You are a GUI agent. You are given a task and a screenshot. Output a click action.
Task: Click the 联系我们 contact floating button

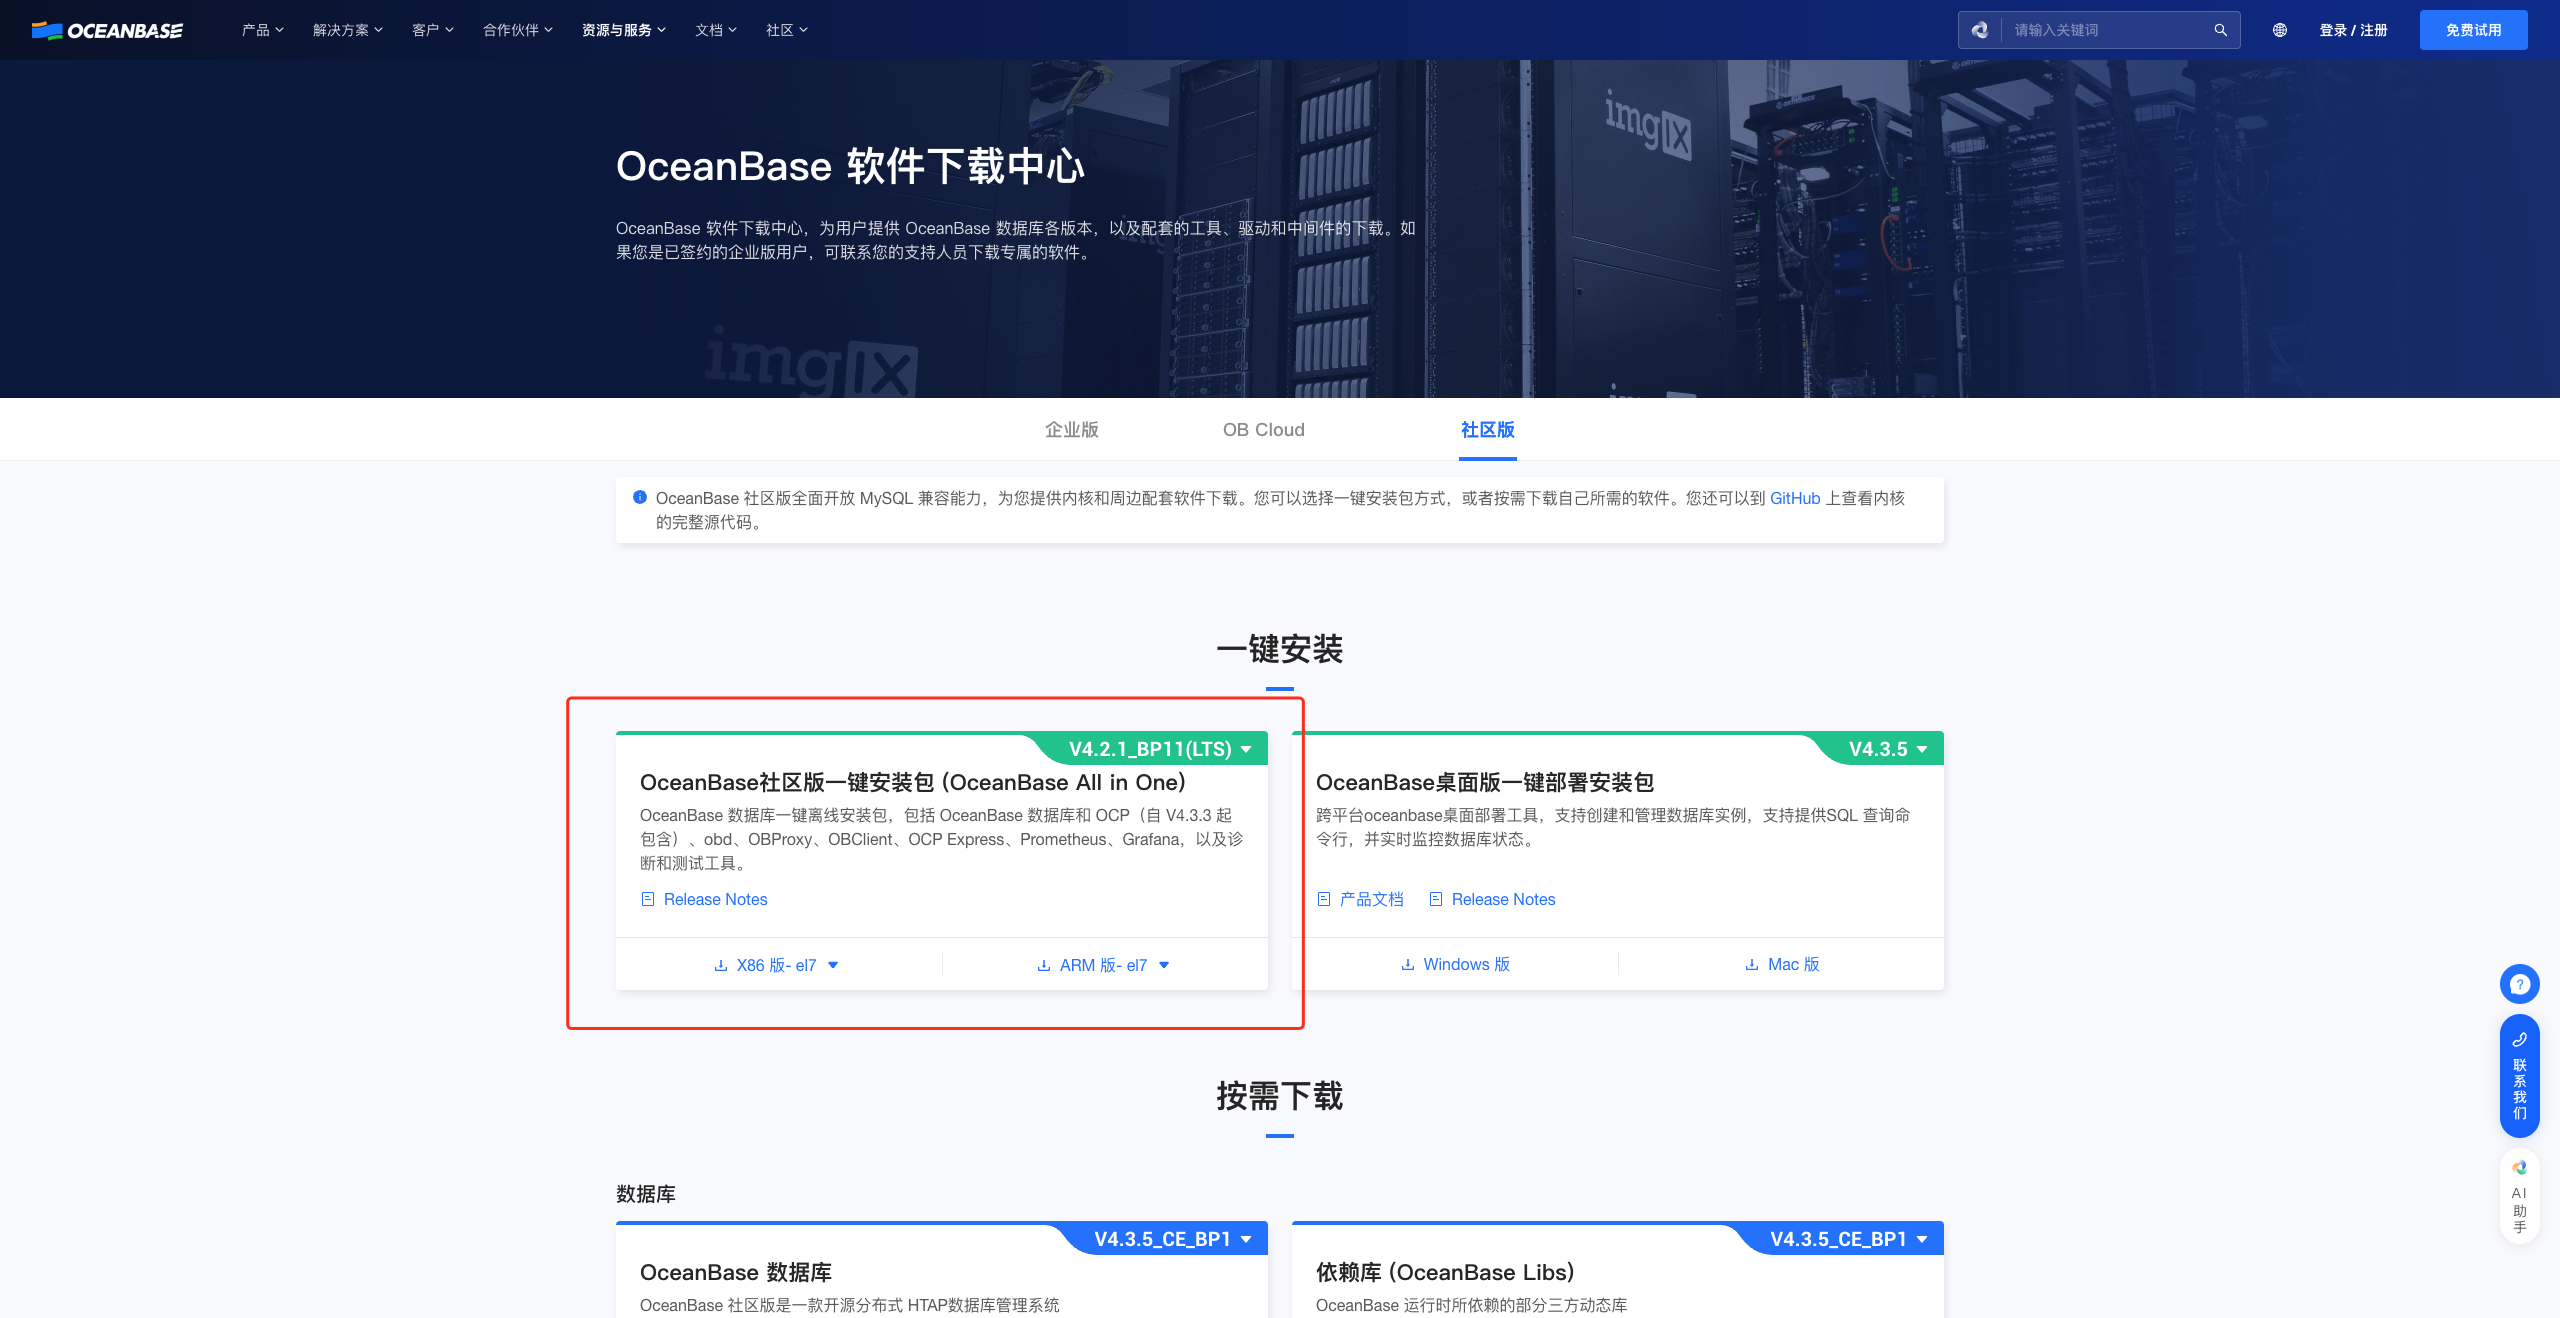[2519, 1077]
